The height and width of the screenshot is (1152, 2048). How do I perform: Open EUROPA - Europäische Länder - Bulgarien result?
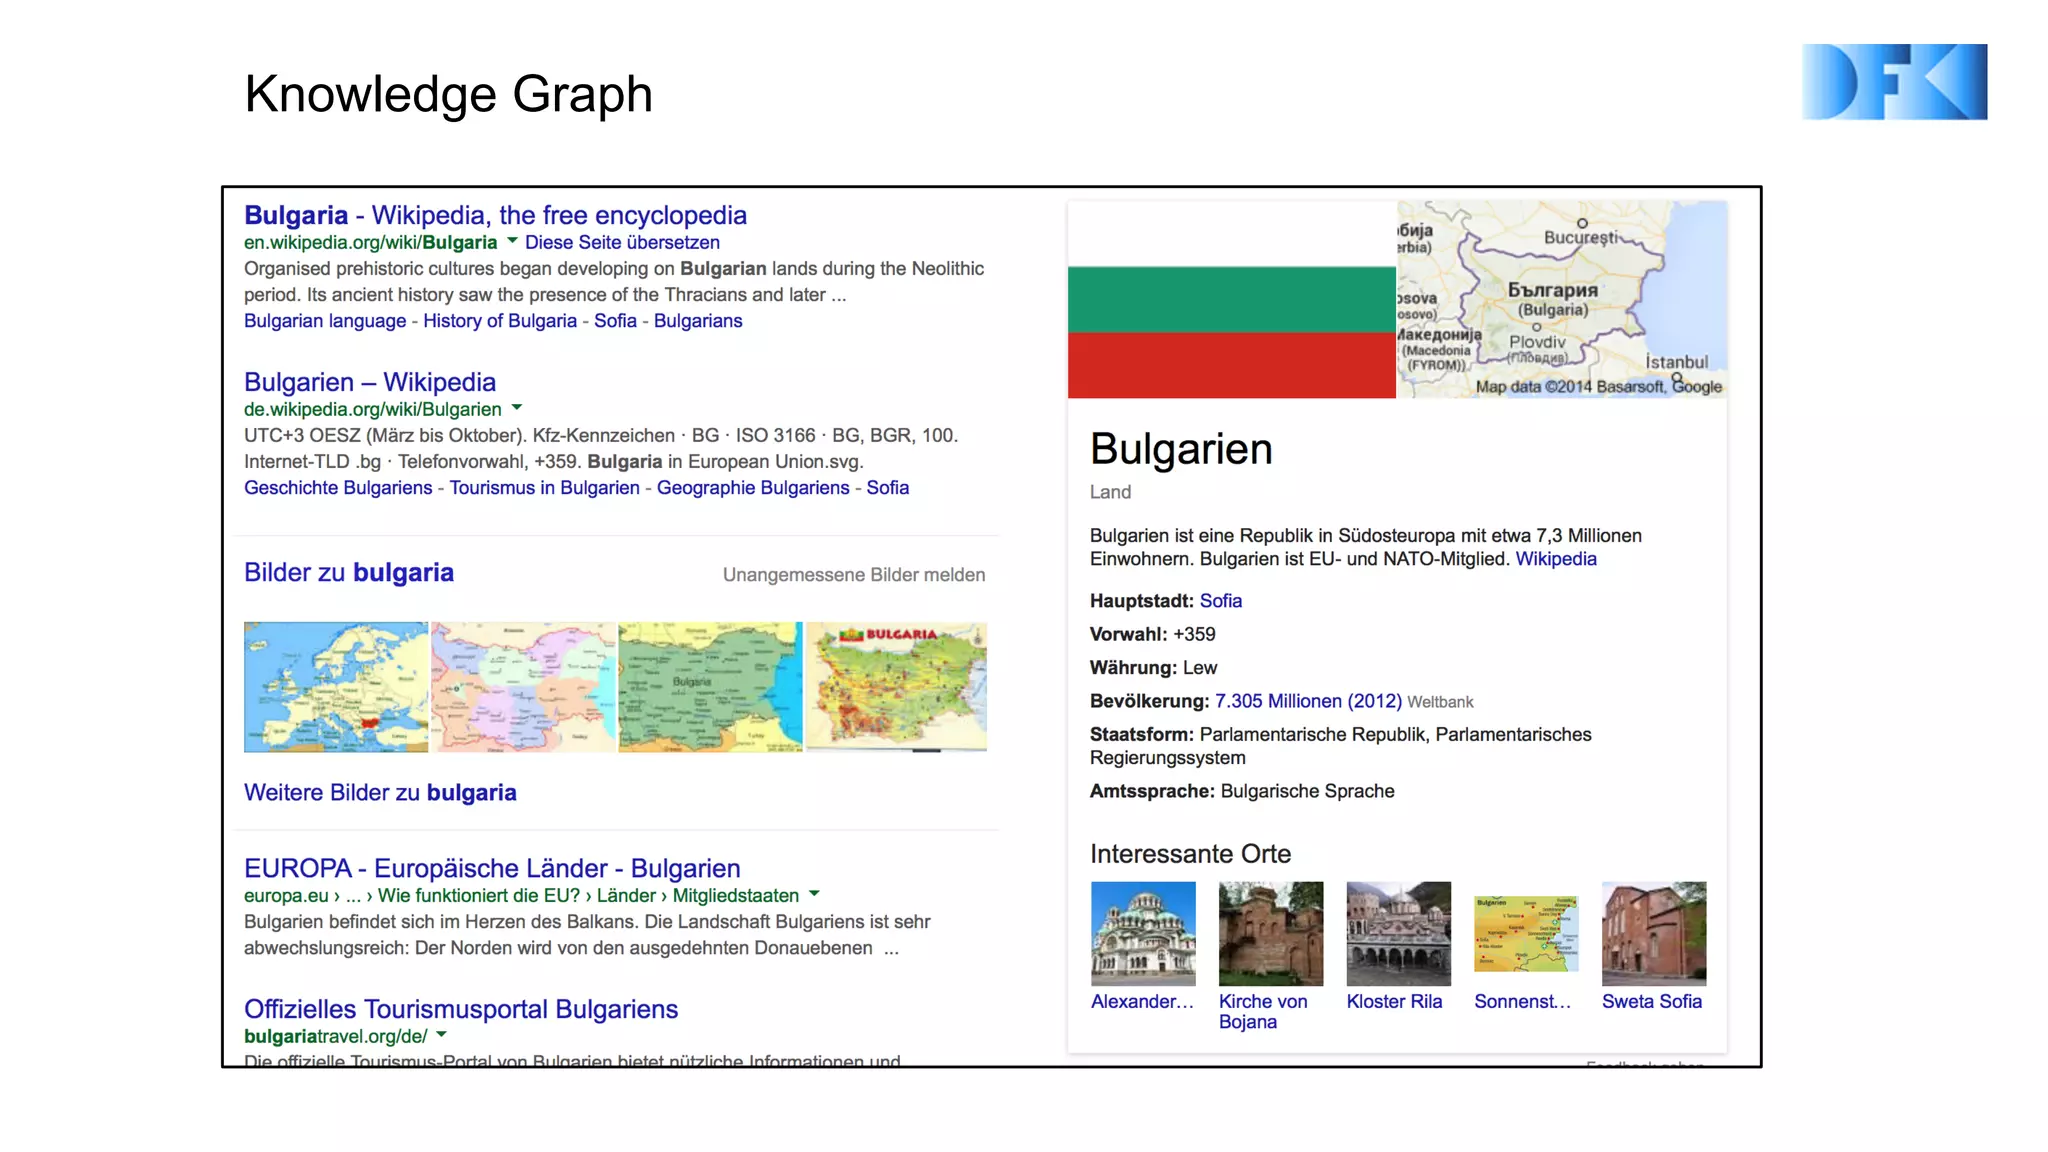pyautogui.click(x=492, y=868)
